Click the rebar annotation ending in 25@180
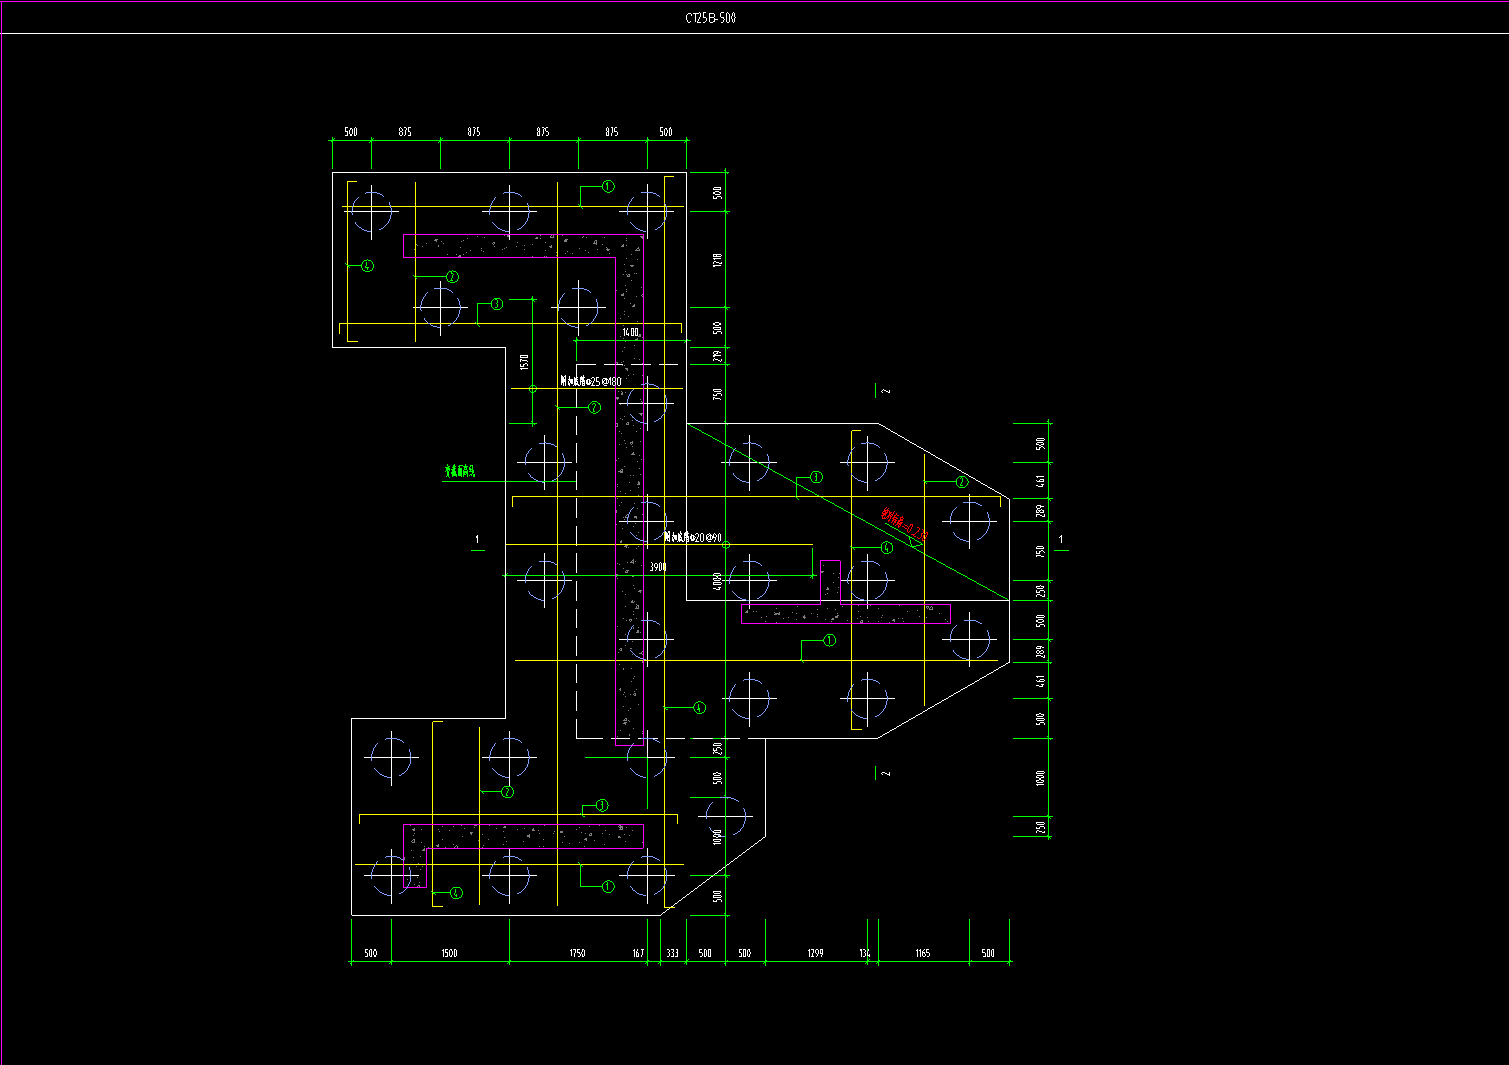Viewport: 1509px width, 1065px height. (591, 381)
